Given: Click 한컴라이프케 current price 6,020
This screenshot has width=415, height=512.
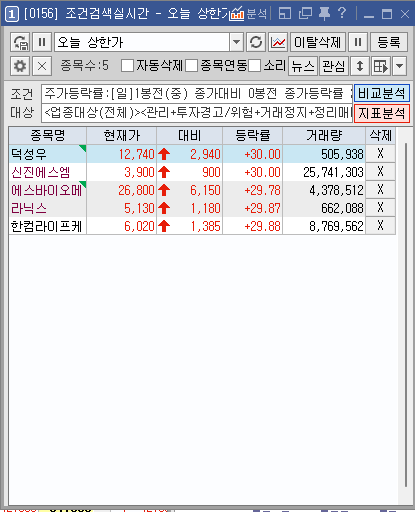Looking at the screenshot, I should pyautogui.click(x=139, y=226).
